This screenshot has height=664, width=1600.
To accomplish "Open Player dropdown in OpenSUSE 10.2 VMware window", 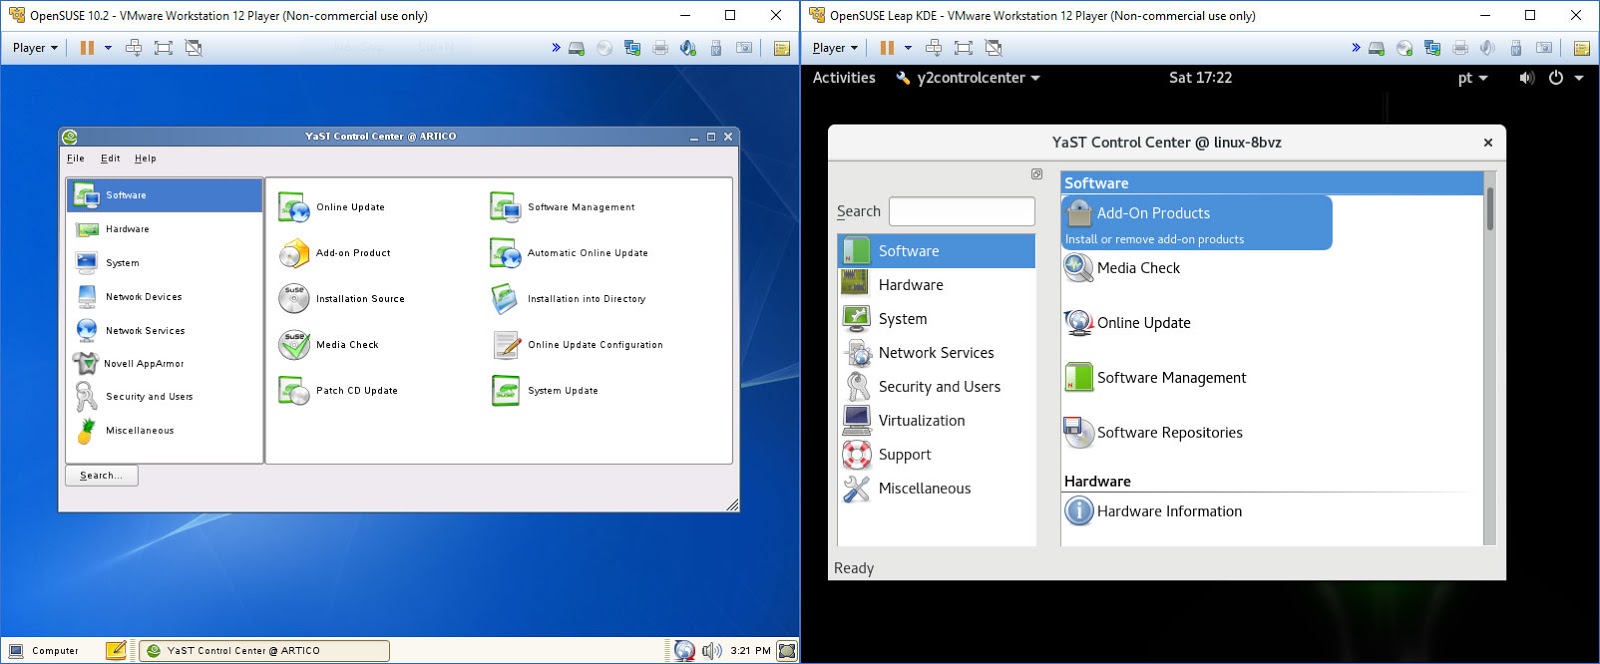I will [x=35, y=47].
